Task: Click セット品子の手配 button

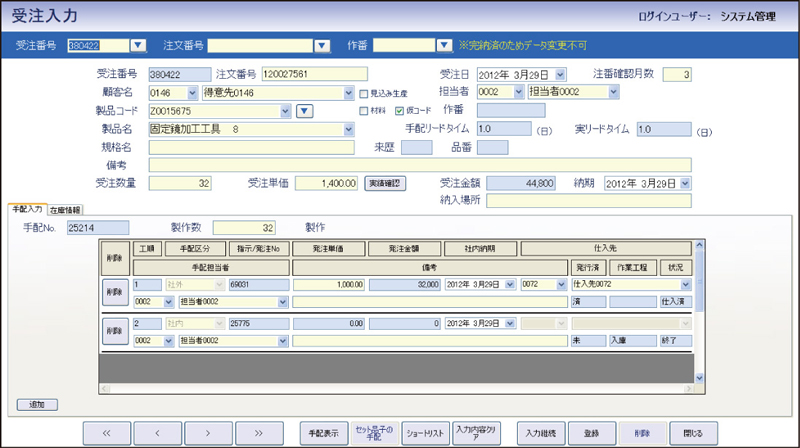Action: tap(374, 433)
